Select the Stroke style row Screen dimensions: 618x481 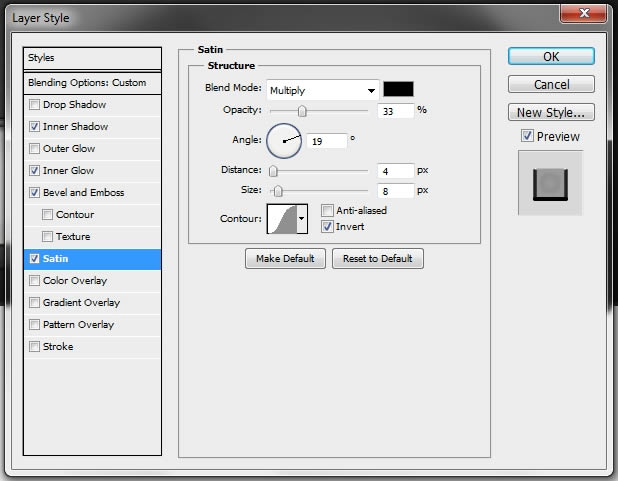pos(92,347)
